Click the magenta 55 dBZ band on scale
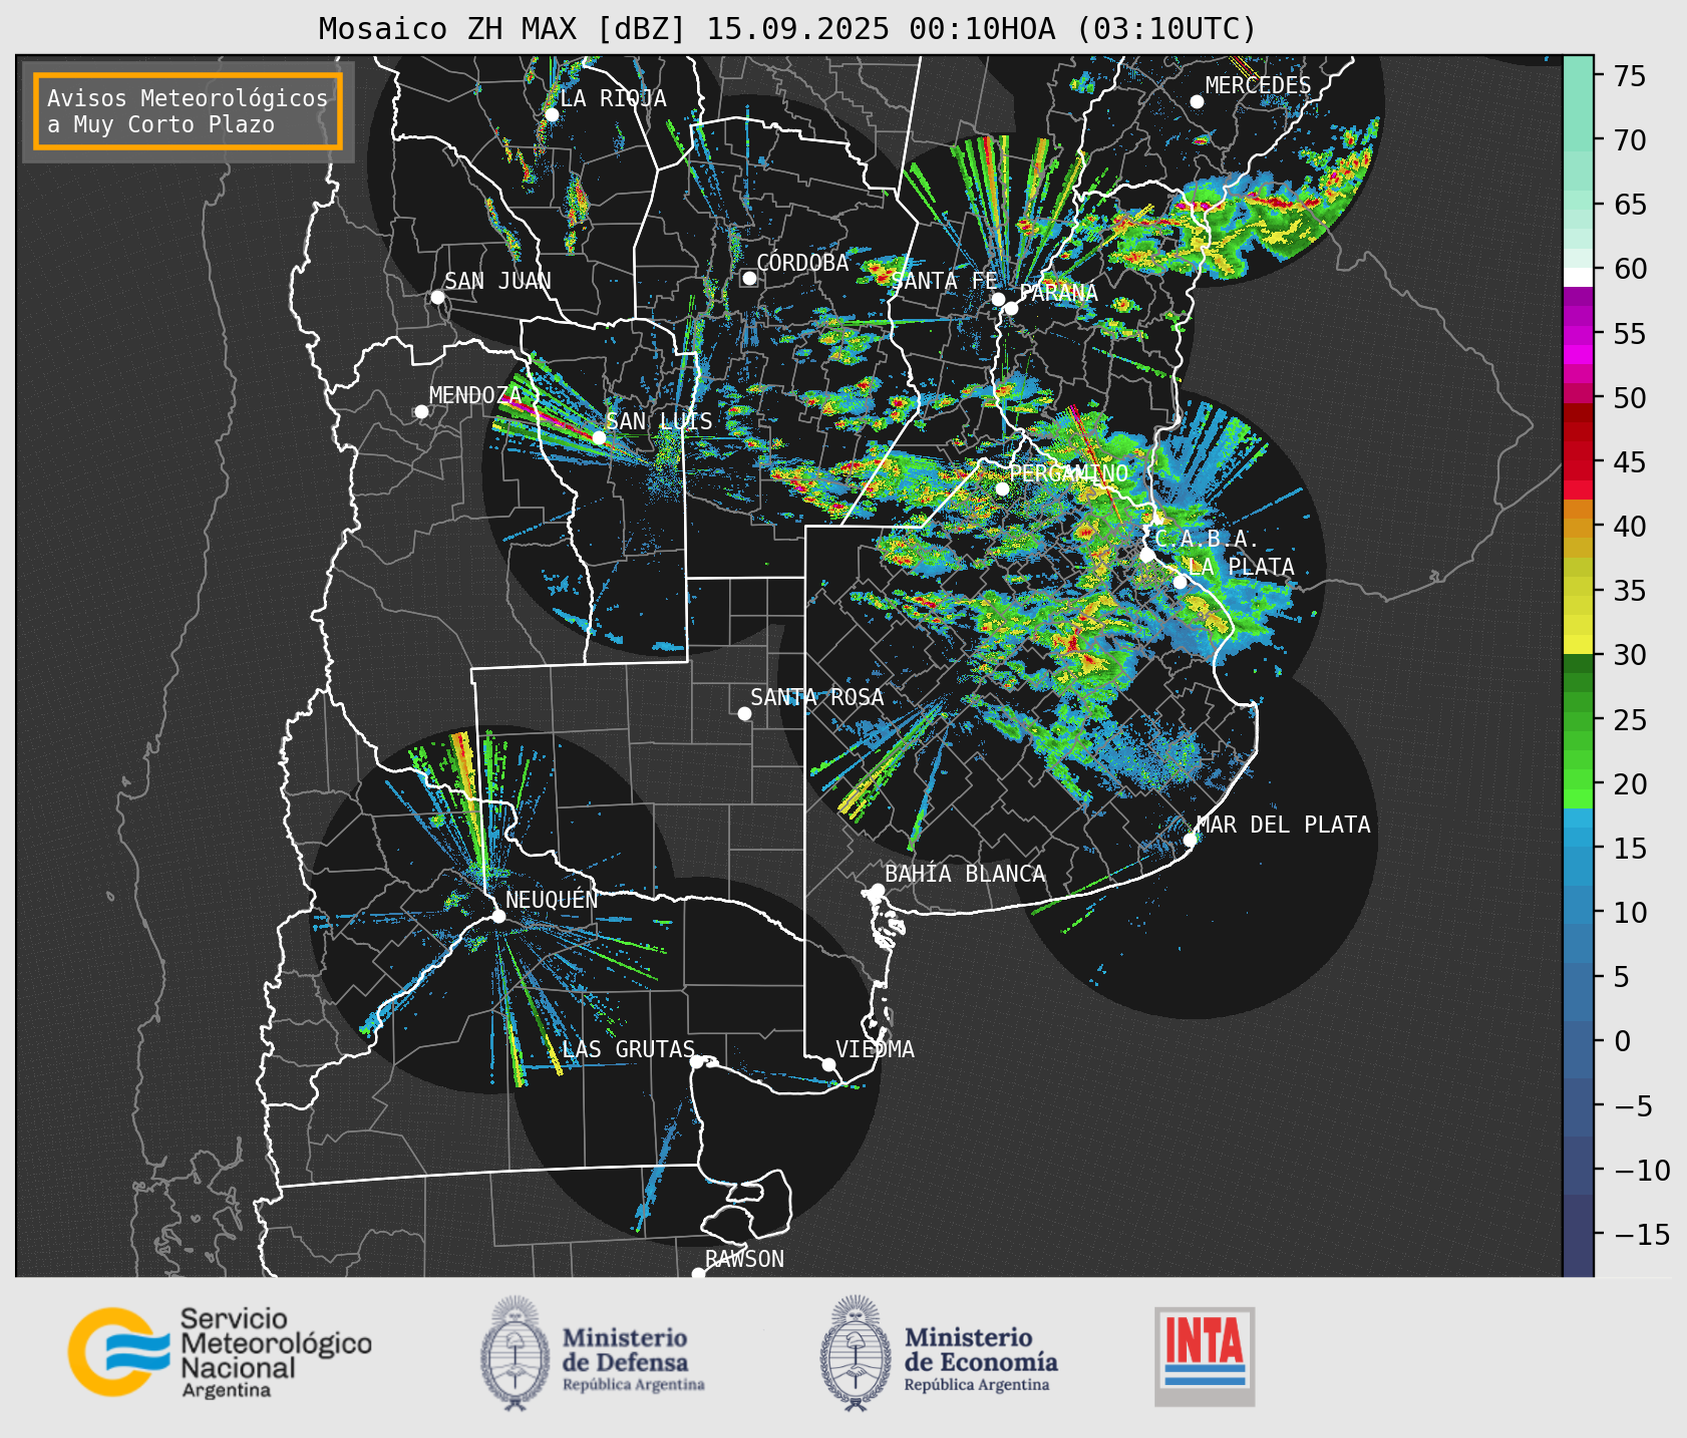This screenshot has height=1438, width=1687. click(1578, 333)
